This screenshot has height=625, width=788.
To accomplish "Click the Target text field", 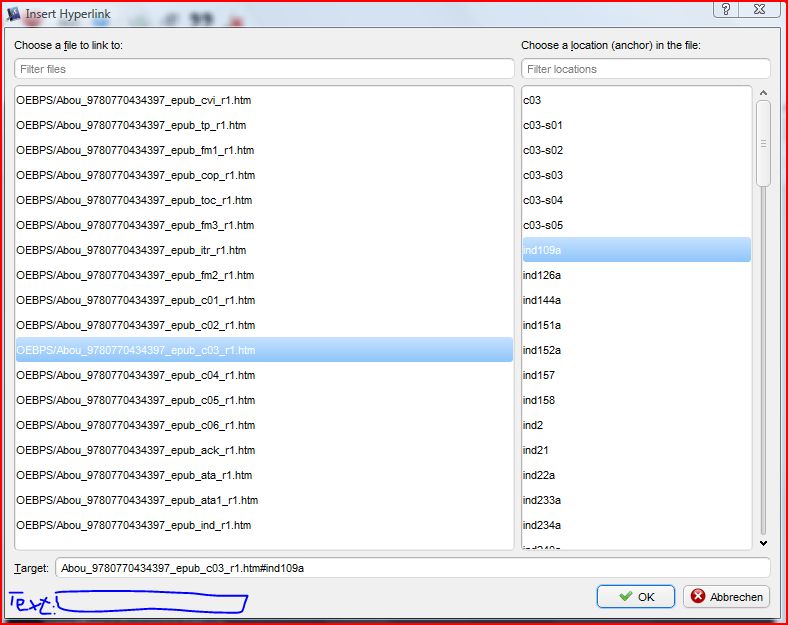I will tap(412, 568).
